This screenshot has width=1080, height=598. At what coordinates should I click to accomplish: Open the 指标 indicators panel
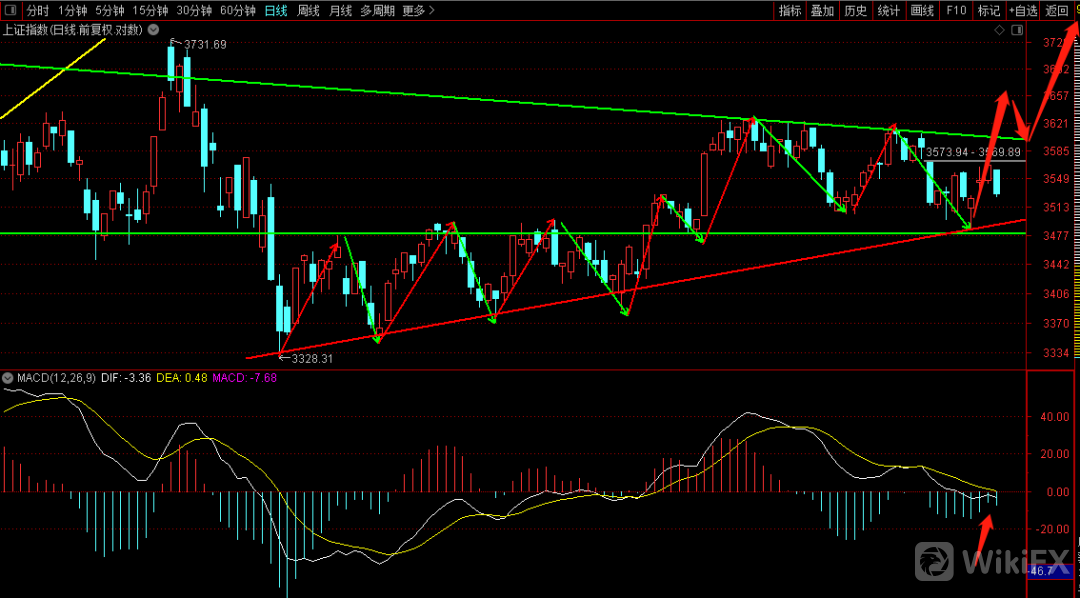click(790, 11)
